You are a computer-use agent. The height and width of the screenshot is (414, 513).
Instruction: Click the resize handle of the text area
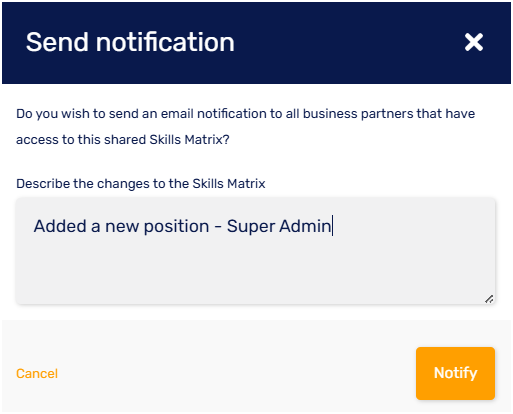[489, 299]
